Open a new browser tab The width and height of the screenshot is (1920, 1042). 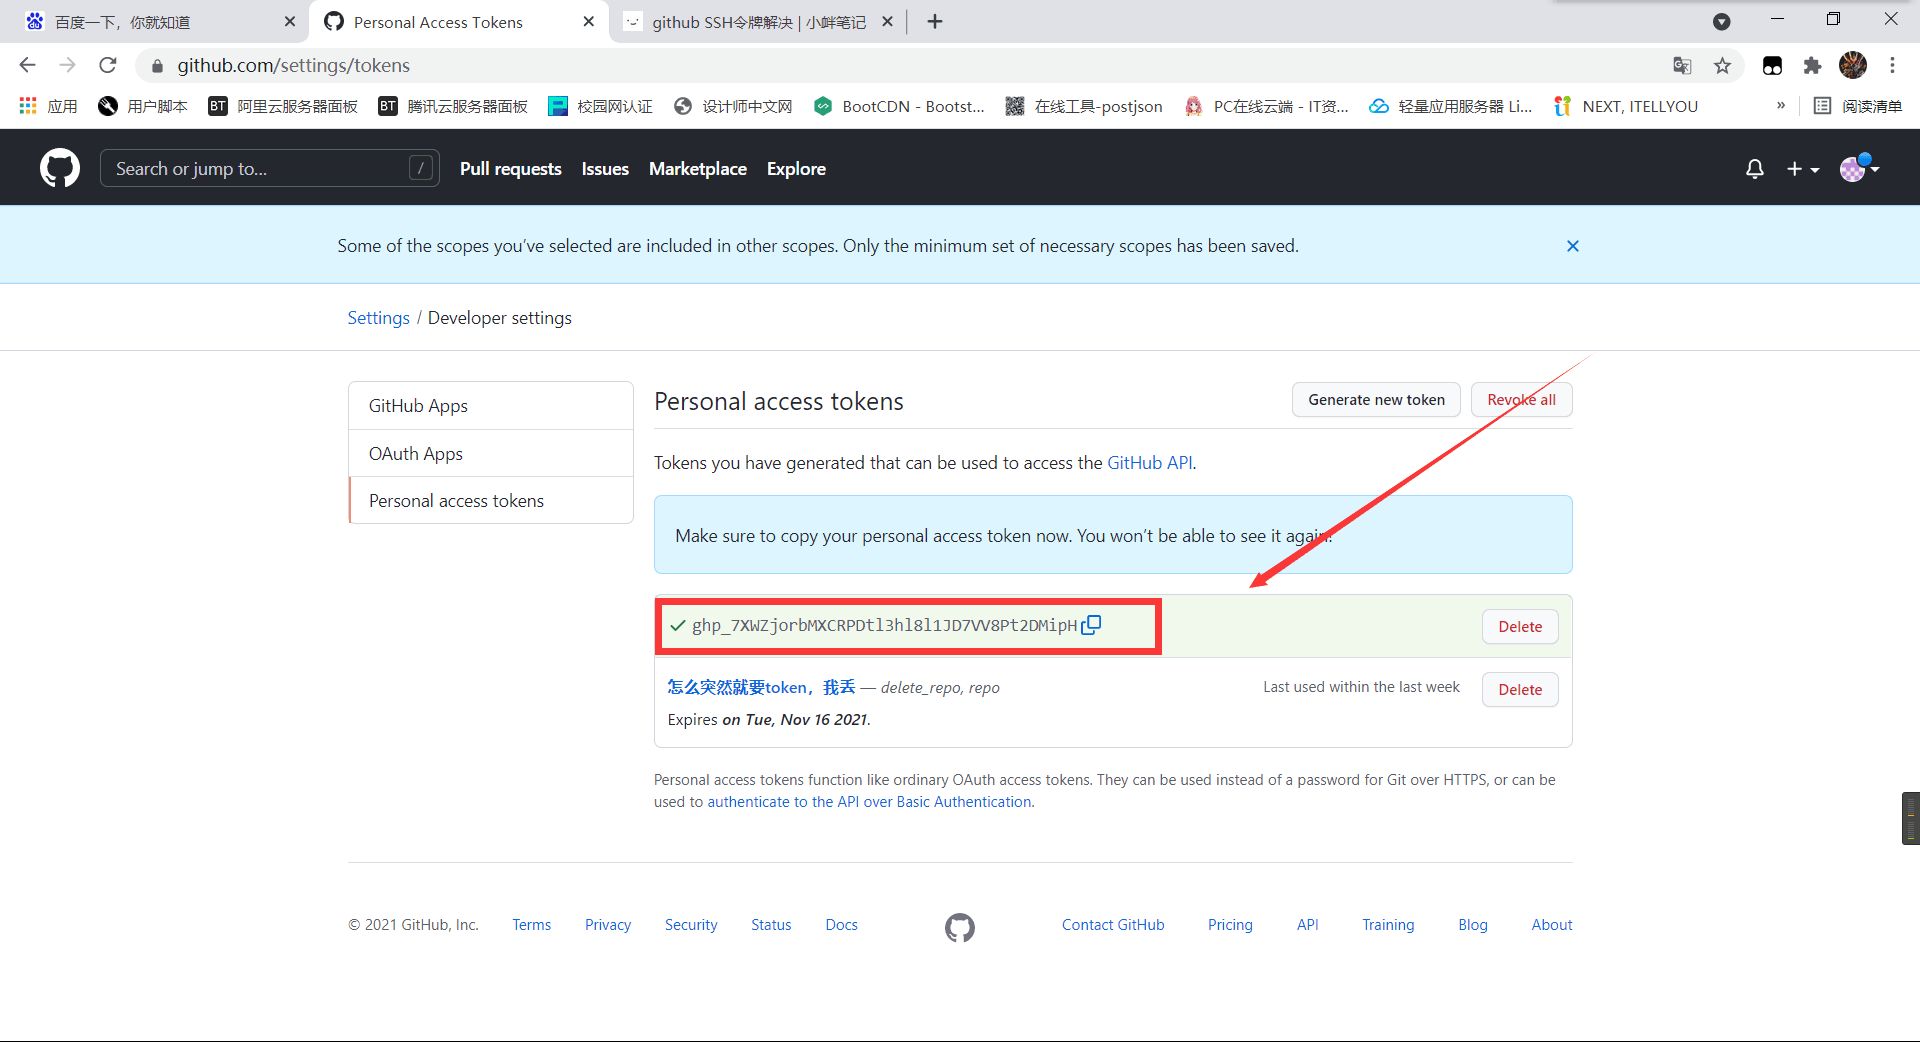[935, 22]
